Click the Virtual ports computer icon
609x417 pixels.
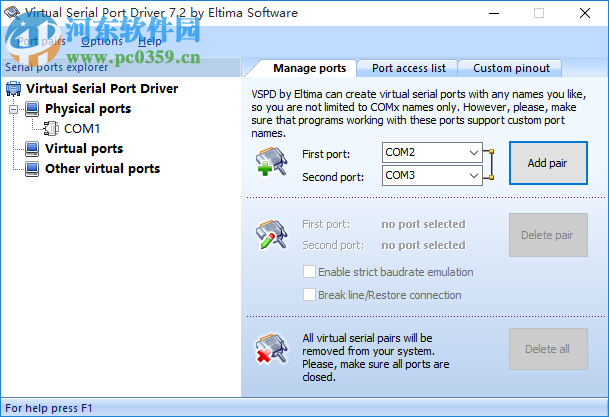tap(32, 149)
